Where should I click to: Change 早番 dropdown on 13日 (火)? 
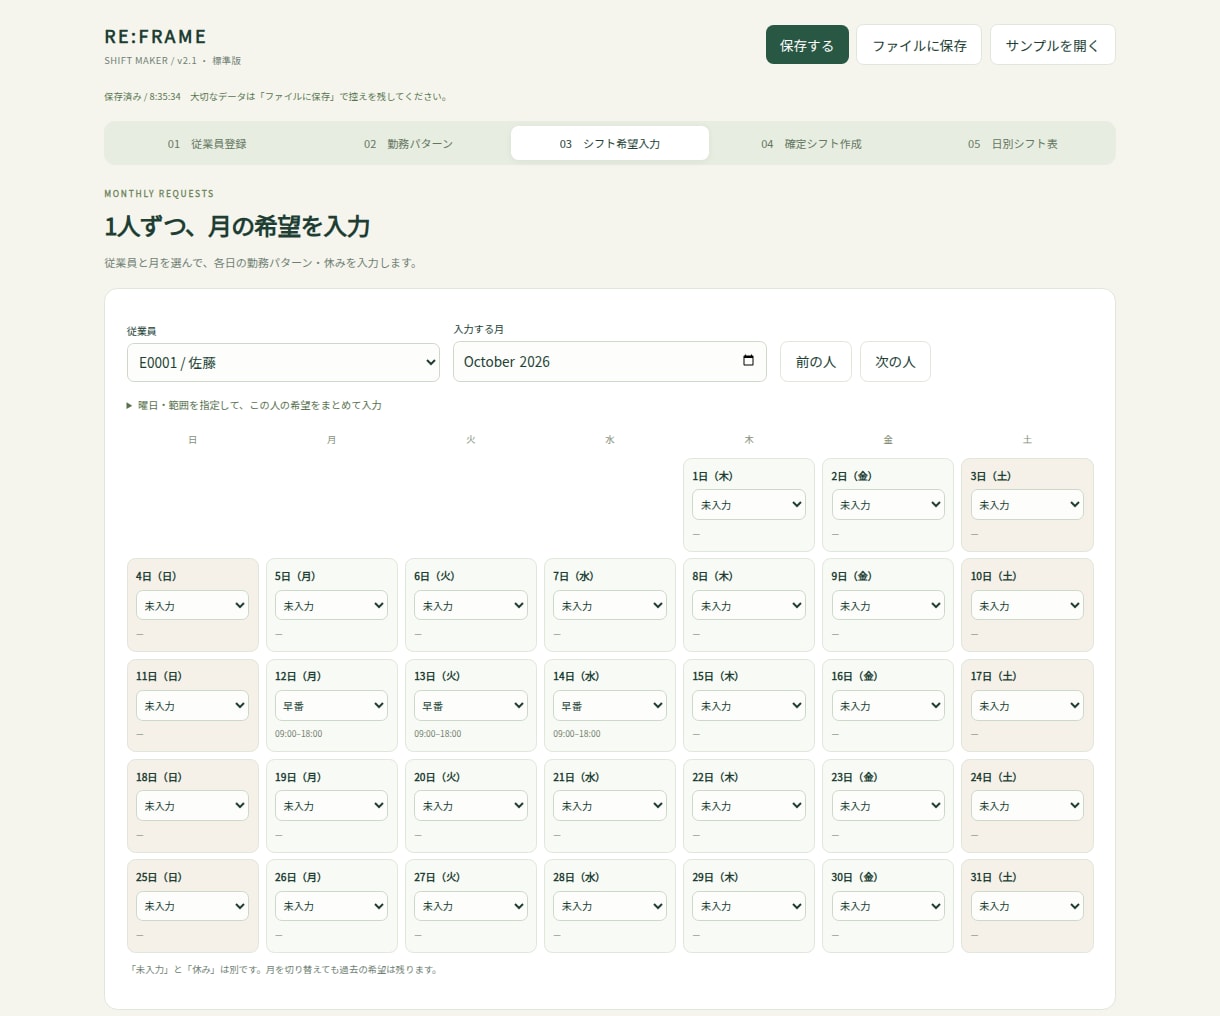point(470,706)
